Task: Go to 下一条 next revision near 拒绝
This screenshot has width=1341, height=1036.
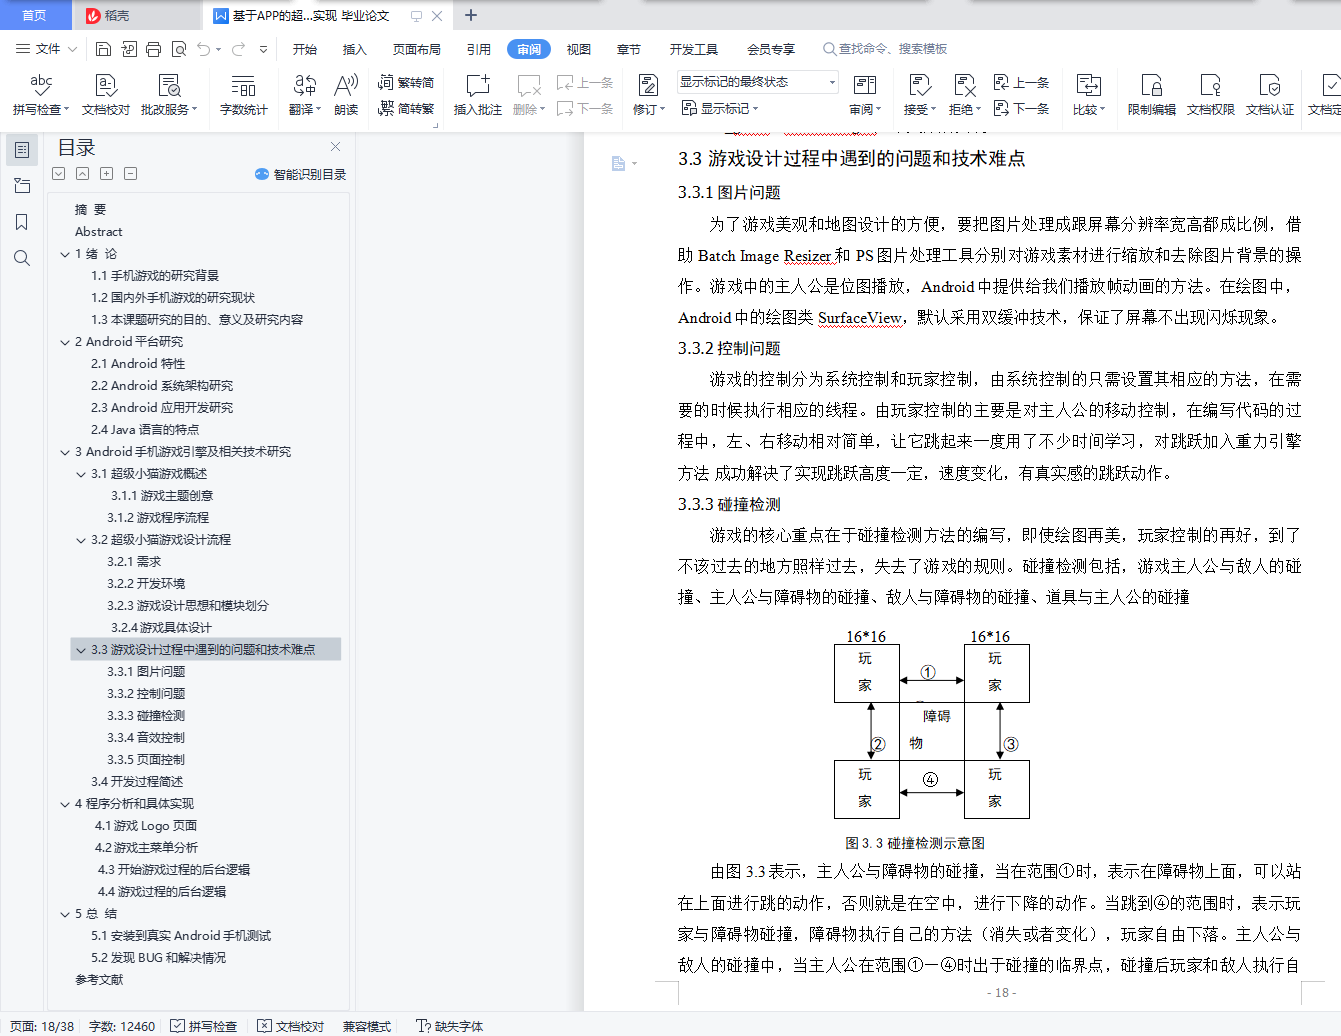Action: click(1021, 108)
